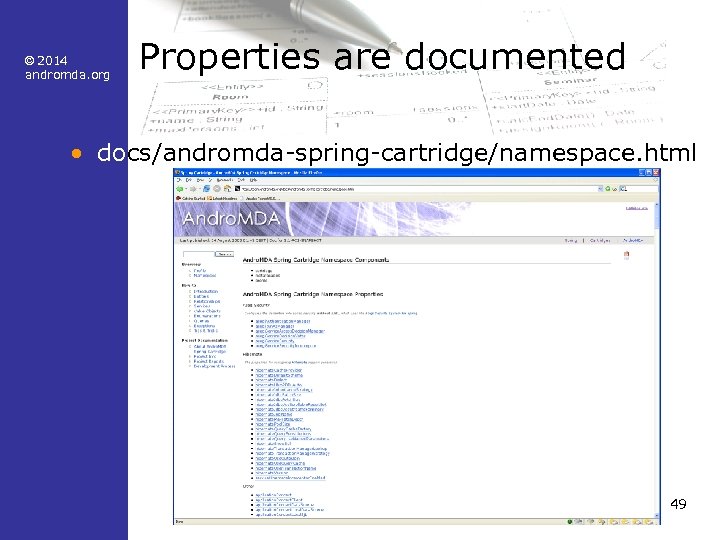Click the blue Reload button in browser toolbar

[x=207, y=189]
